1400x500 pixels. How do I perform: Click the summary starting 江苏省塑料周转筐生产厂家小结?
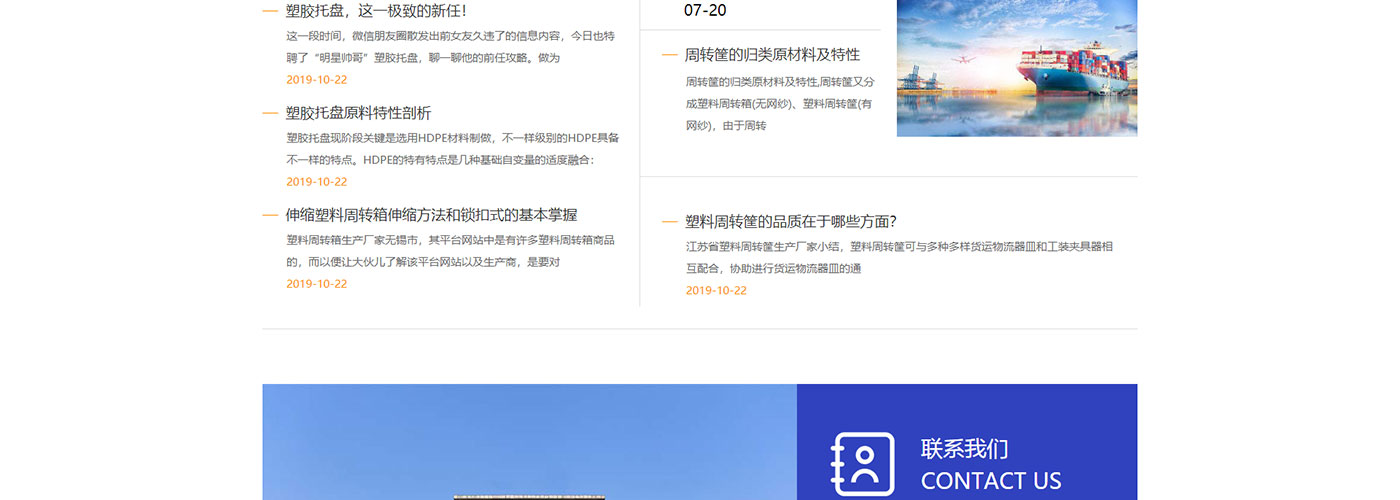[x=898, y=257]
